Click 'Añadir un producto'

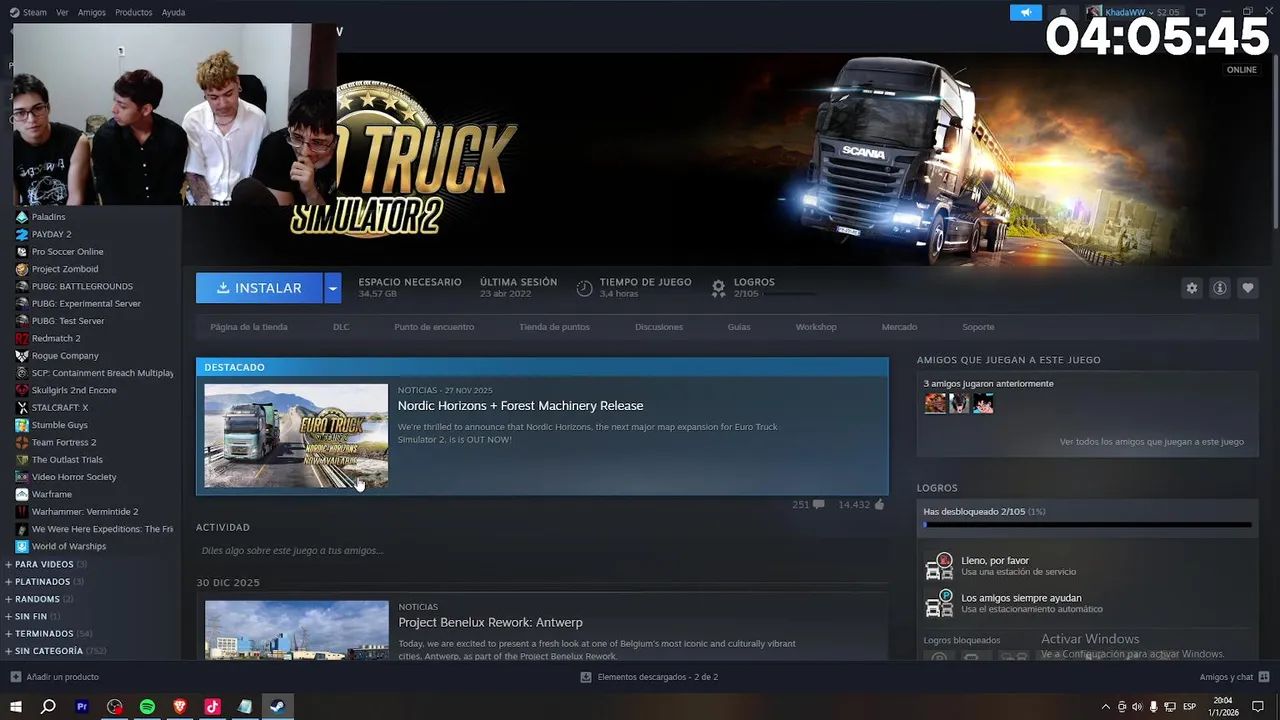[55, 677]
